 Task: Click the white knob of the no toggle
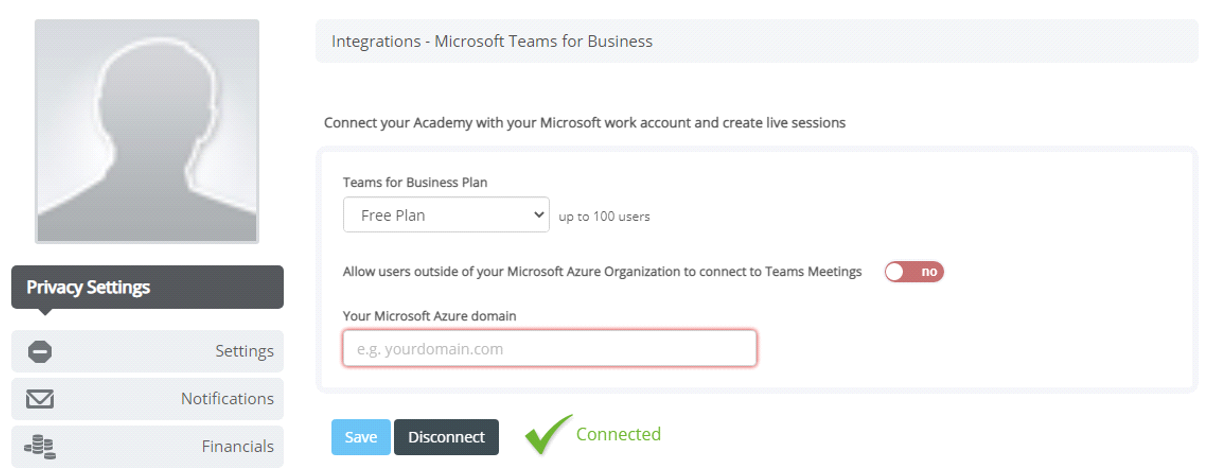(895, 271)
